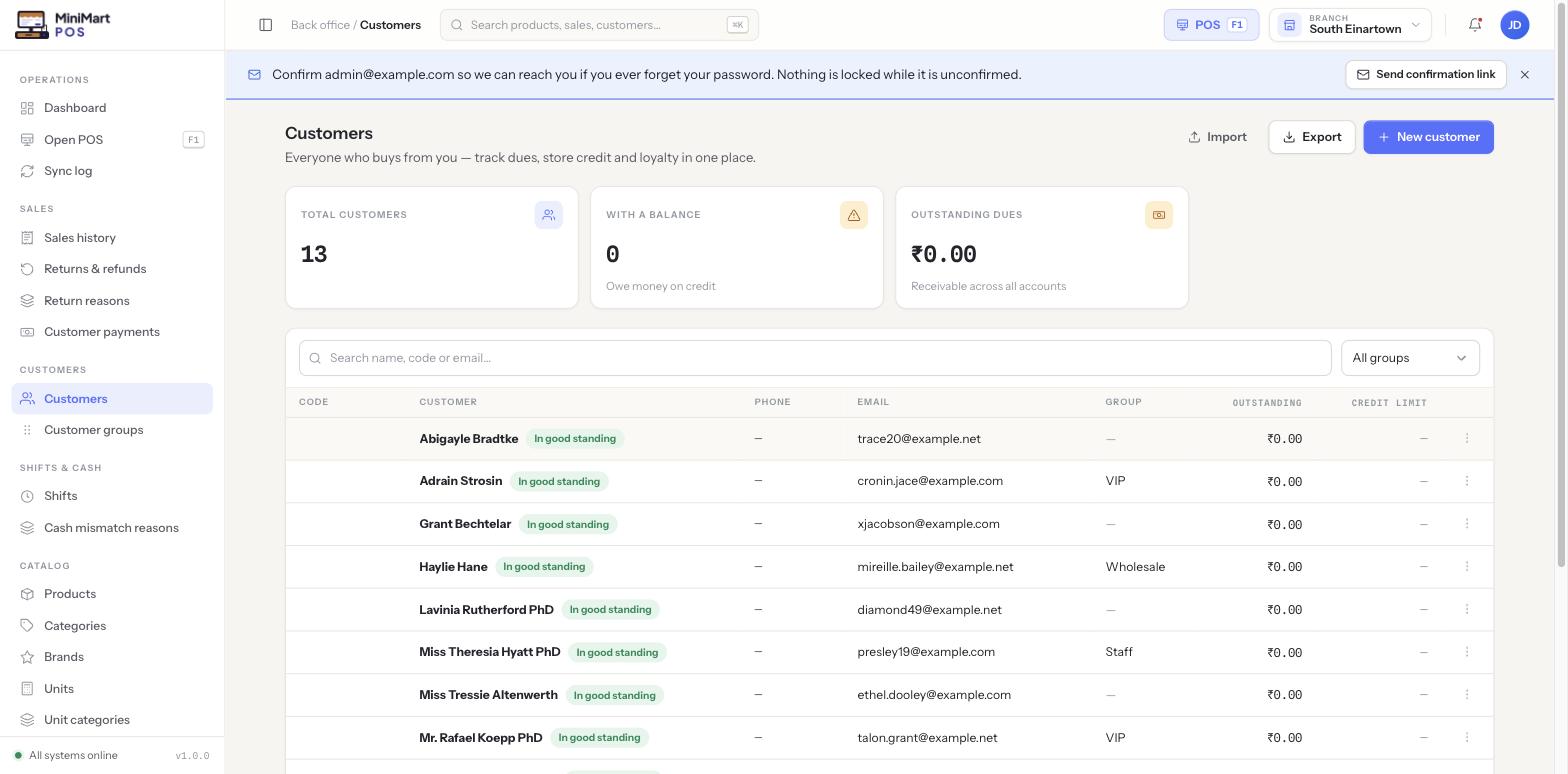Open row actions for Miss Tressie Altenwerth
The height and width of the screenshot is (774, 1568).
click(x=1467, y=695)
